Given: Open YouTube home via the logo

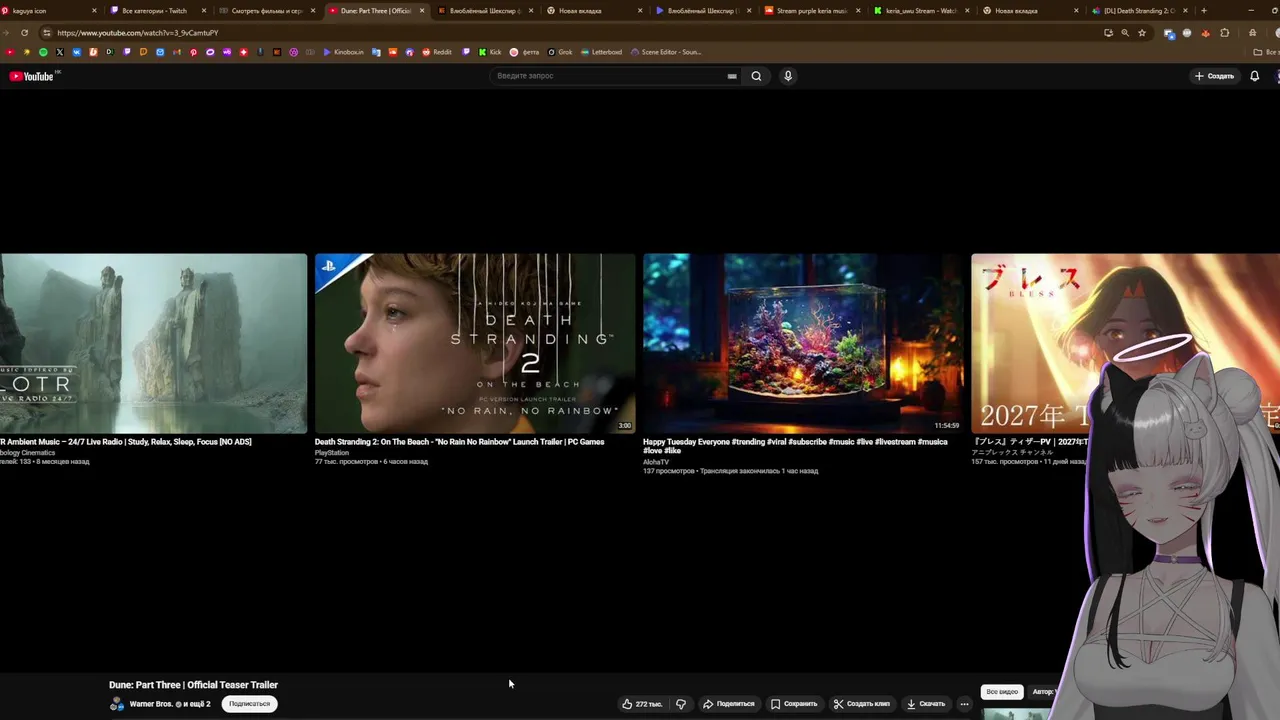Looking at the screenshot, I should coord(31,76).
